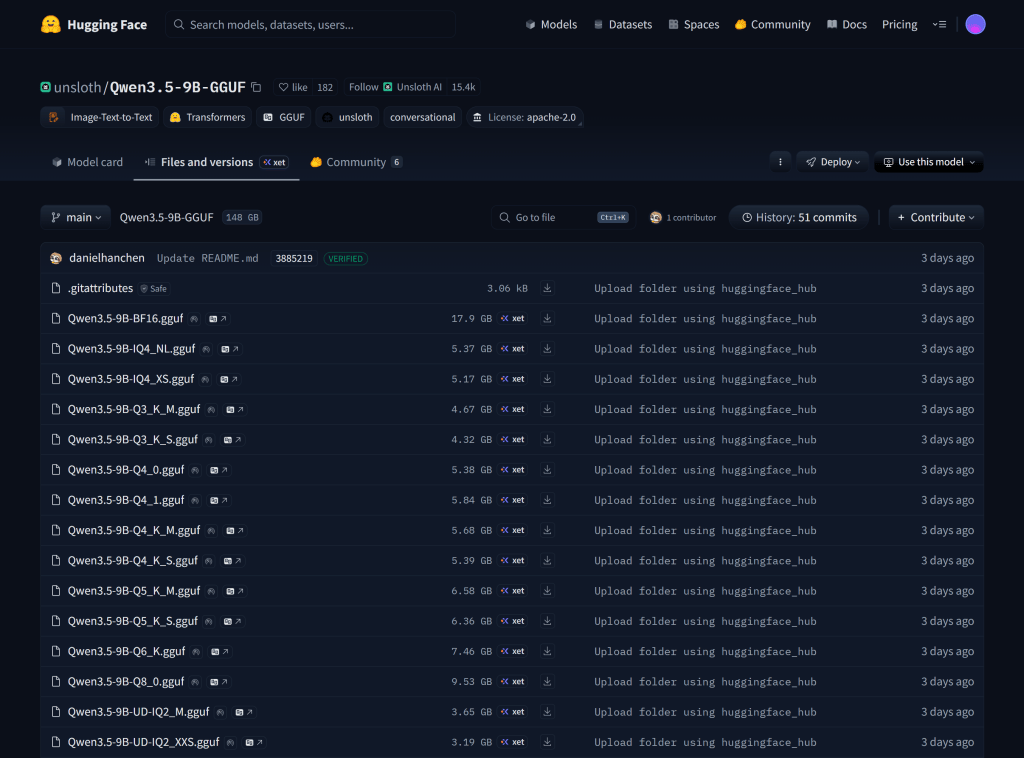
Task: Go to Datasets in the navbar
Action: pos(622,24)
